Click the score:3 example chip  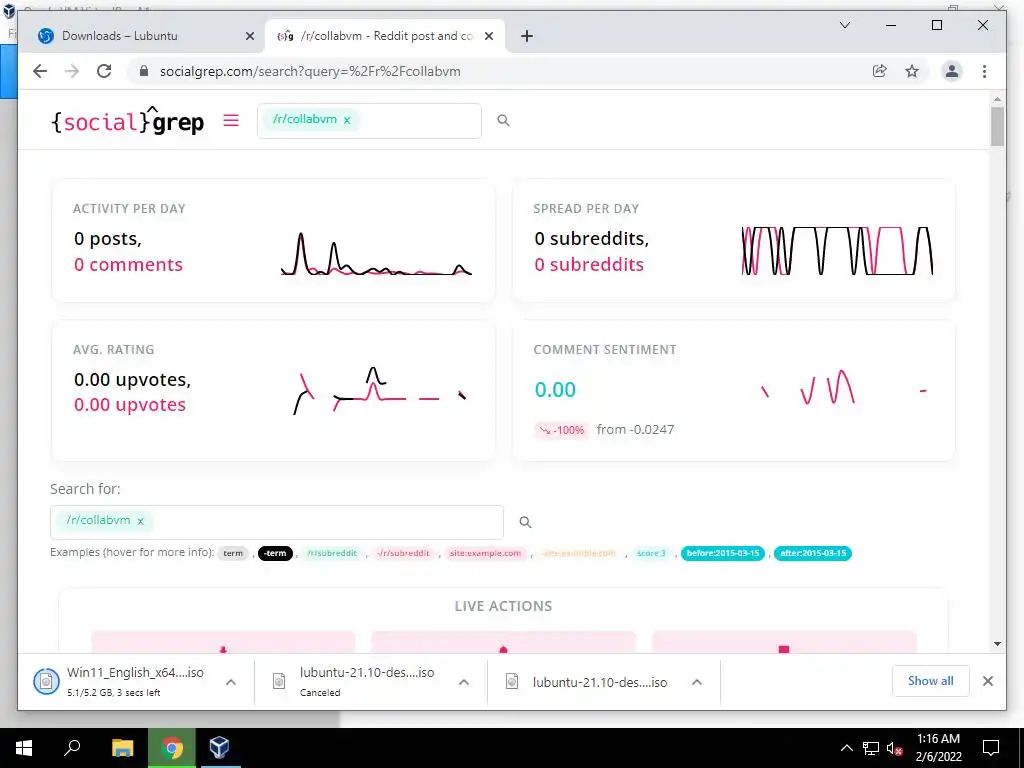pyautogui.click(x=651, y=553)
